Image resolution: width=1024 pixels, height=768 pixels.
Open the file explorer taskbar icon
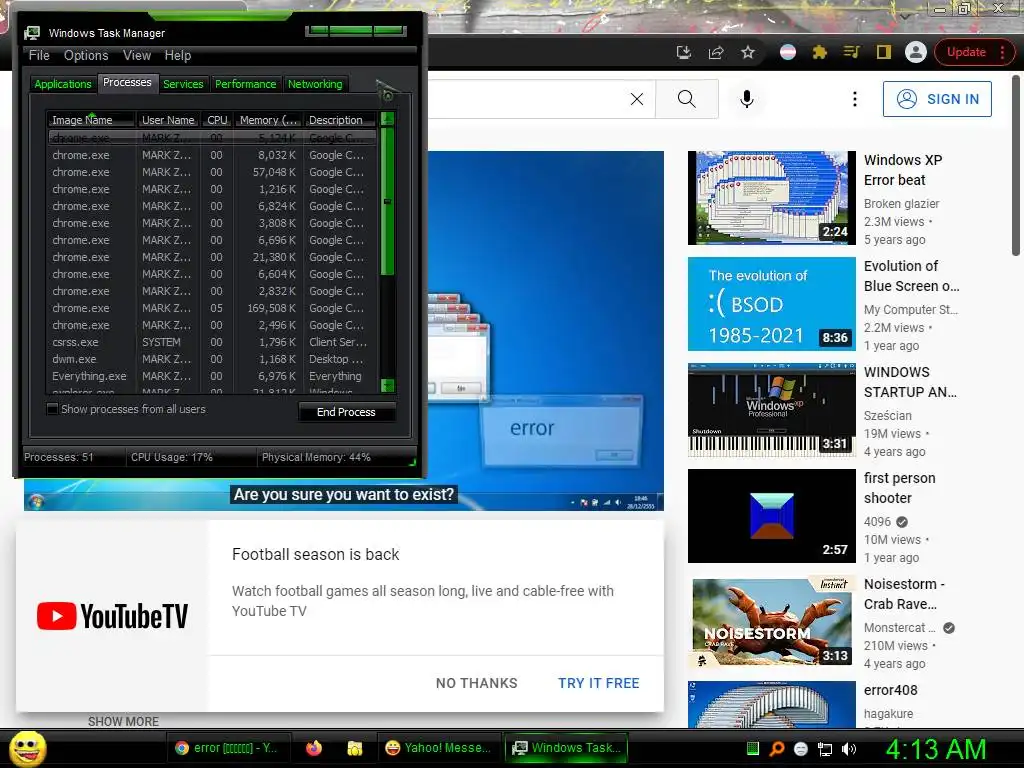pyautogui.click(x=355, y=748)
